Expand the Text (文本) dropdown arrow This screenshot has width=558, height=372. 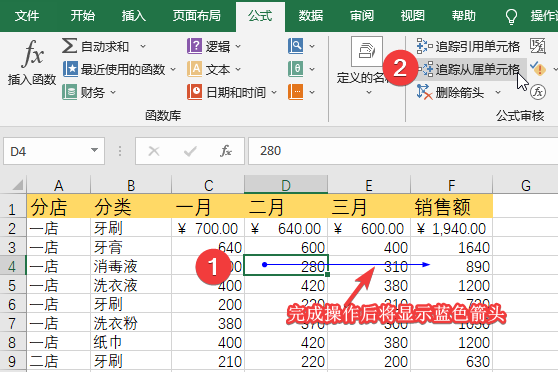(x=238, y=69)
